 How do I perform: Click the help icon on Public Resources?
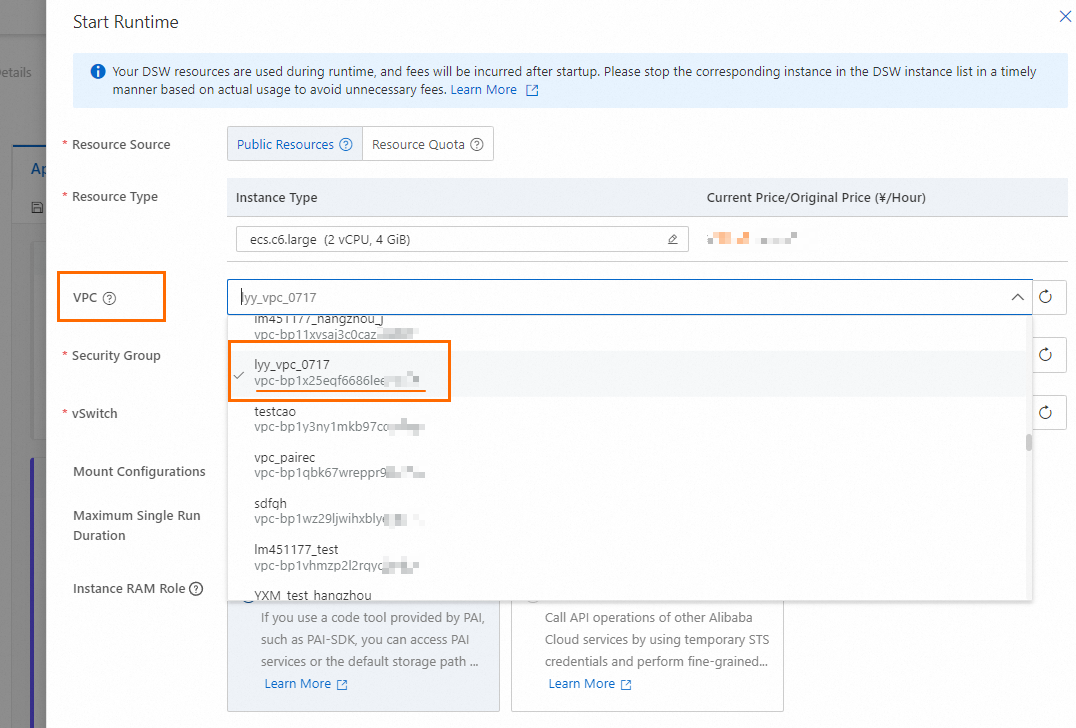[346, 145]
